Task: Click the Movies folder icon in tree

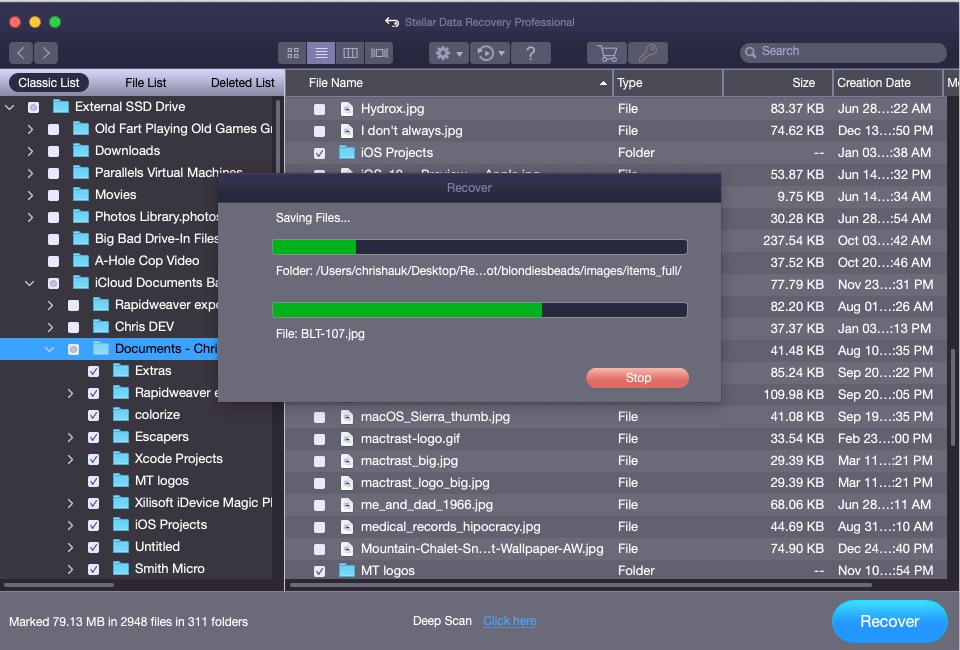Action: point(81,195)
